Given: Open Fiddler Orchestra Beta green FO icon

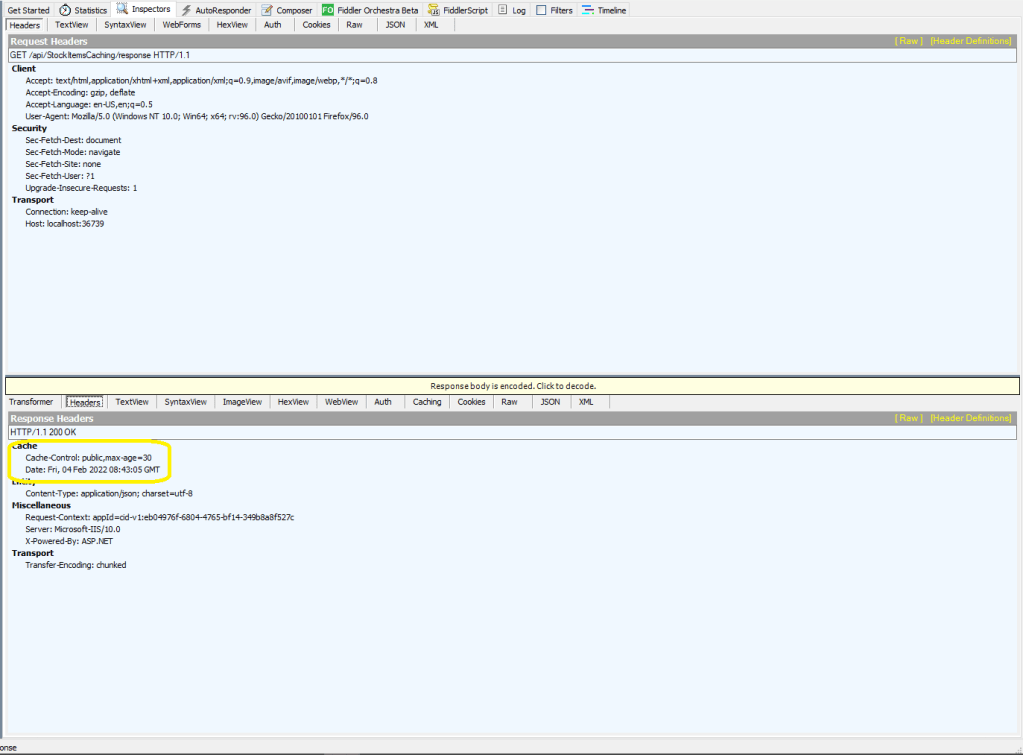Looking at the screenshot, I should click(x=327, y=10).
